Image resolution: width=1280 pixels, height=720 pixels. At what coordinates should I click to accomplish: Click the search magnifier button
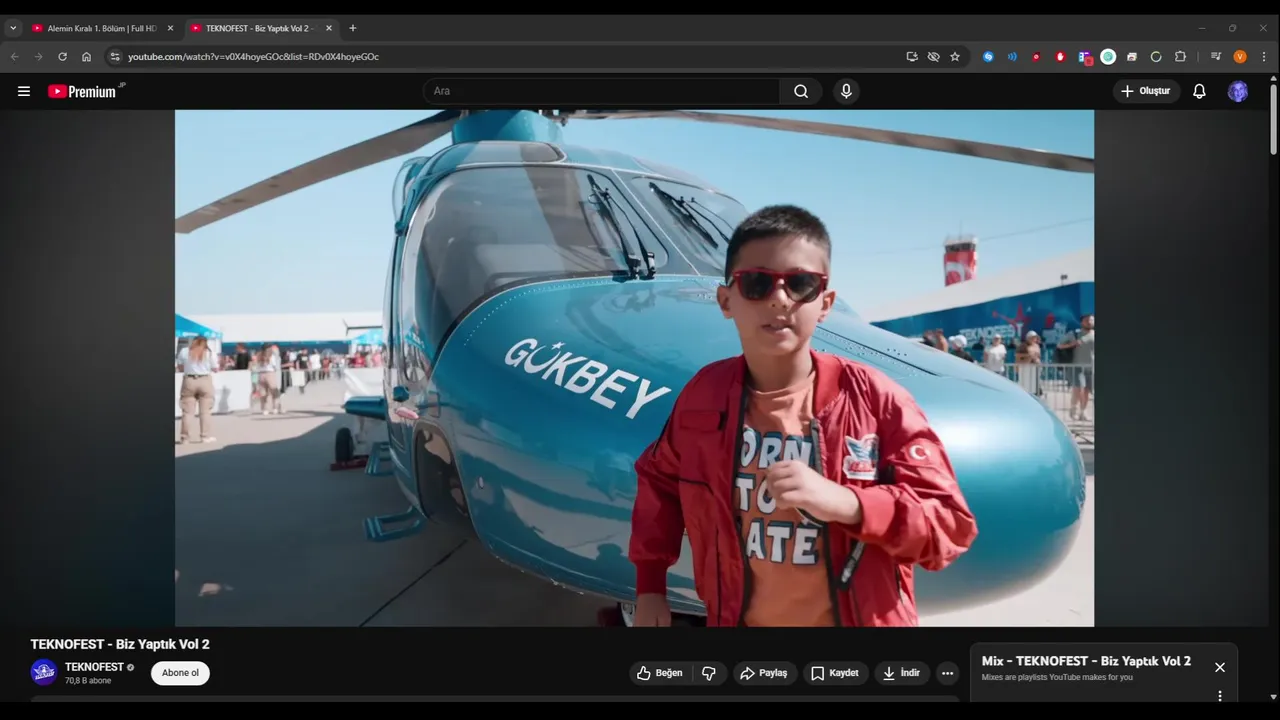point(801,91)
